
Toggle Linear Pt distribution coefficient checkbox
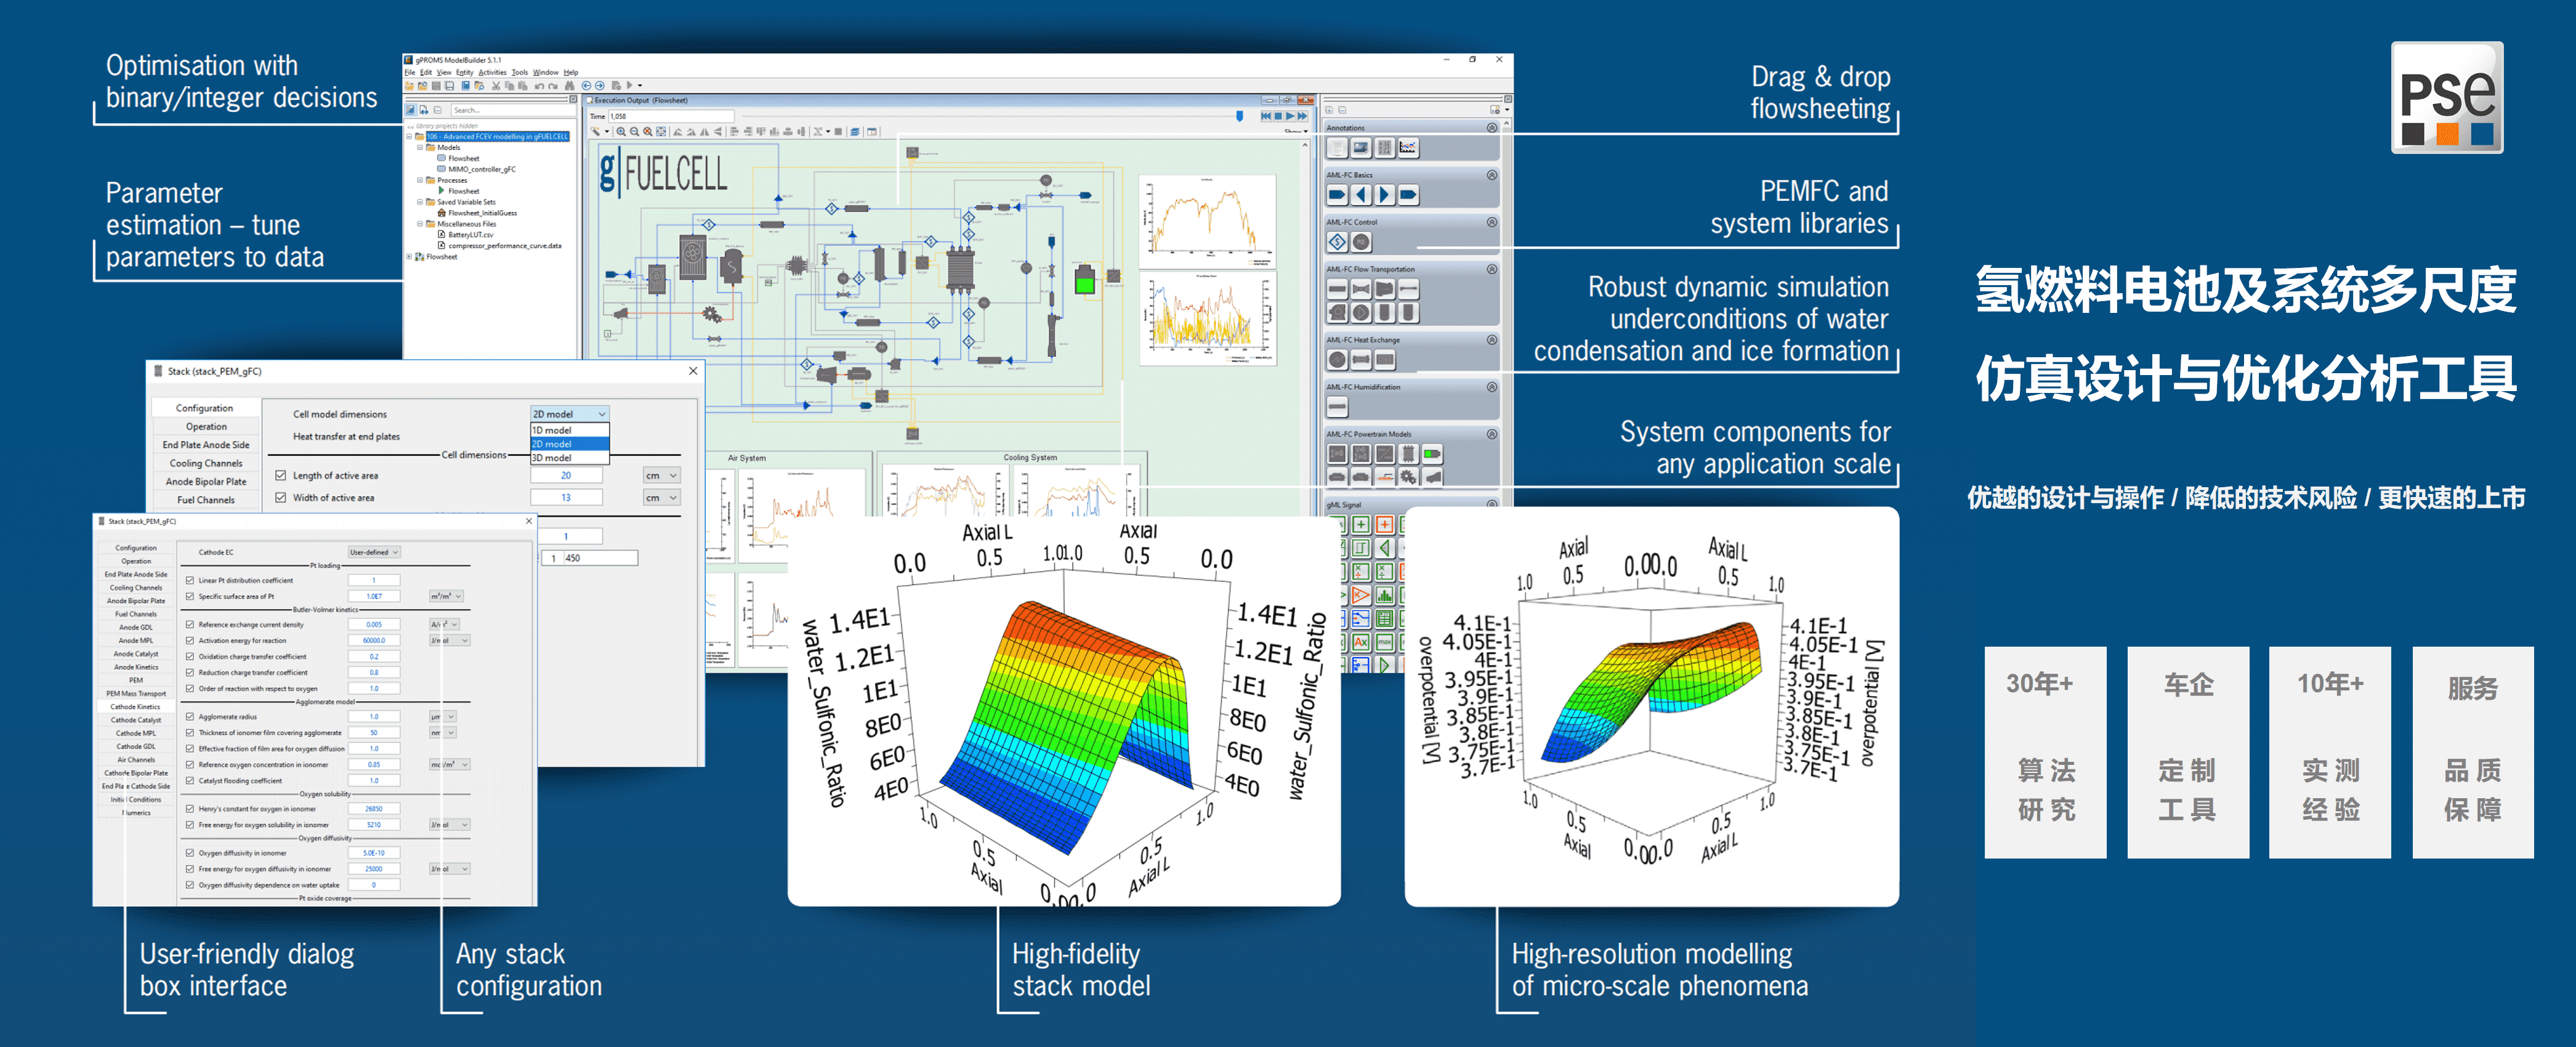coord(190,580)
